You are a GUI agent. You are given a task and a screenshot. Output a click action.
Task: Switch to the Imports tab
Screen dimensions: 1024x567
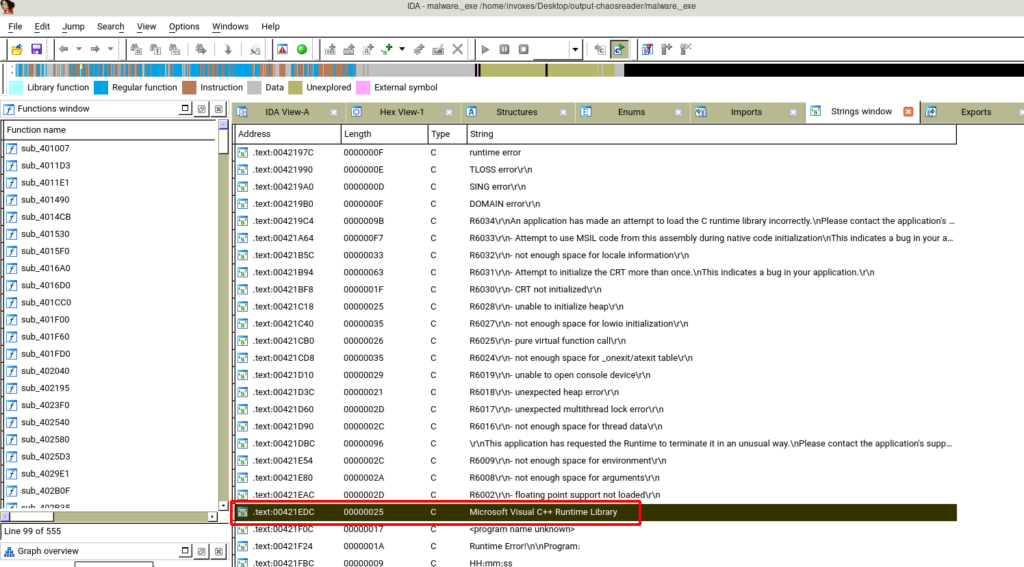click(x=746, y=112)
